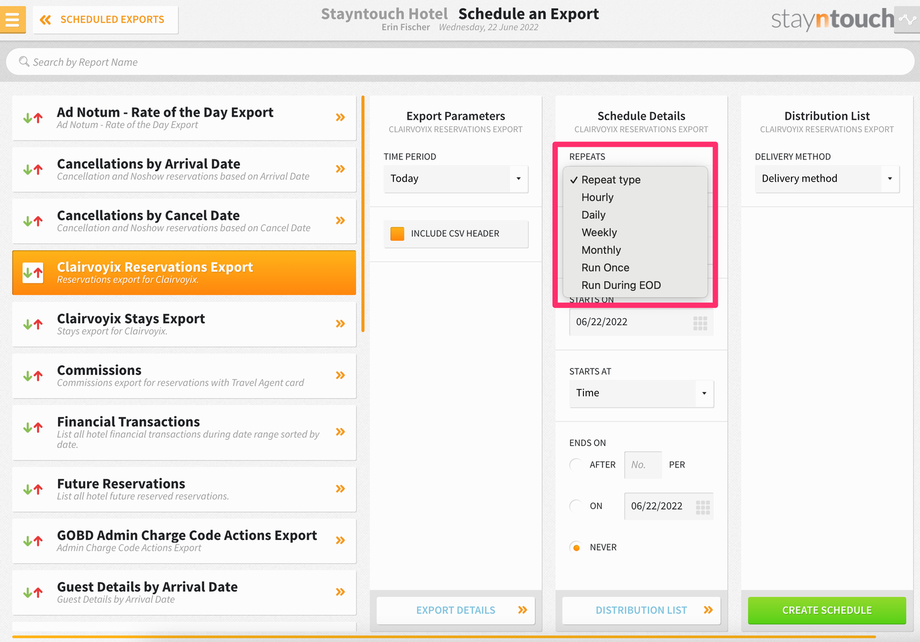The image size is (920, 642).
Task: Click export arrows icon for Ad Notum
Action: point(33,118)
